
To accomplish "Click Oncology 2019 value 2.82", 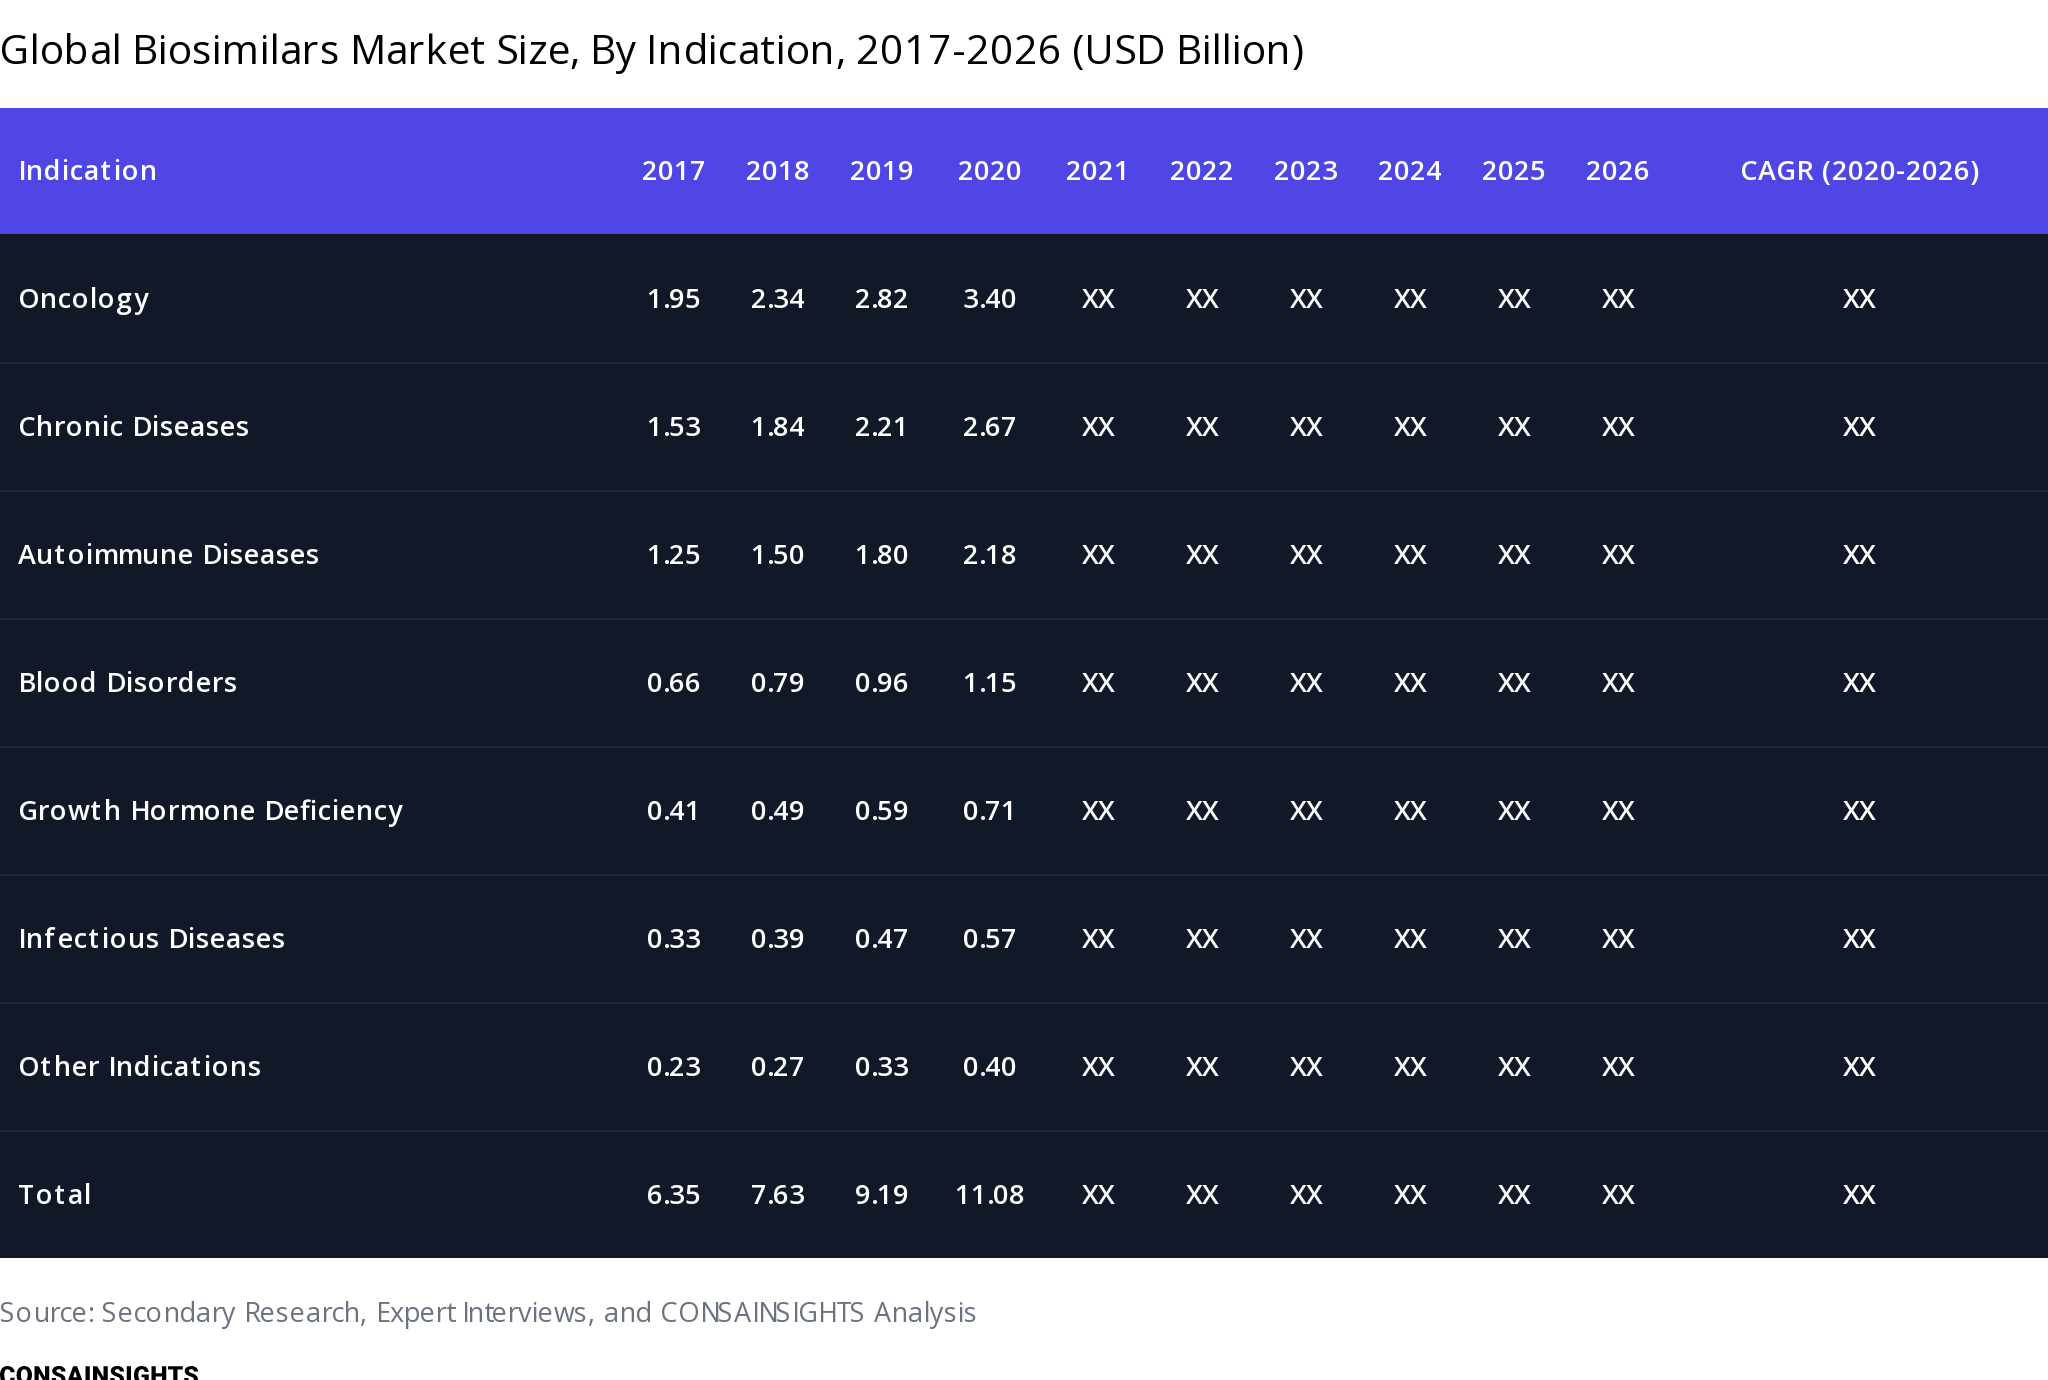I will point(882,299).
